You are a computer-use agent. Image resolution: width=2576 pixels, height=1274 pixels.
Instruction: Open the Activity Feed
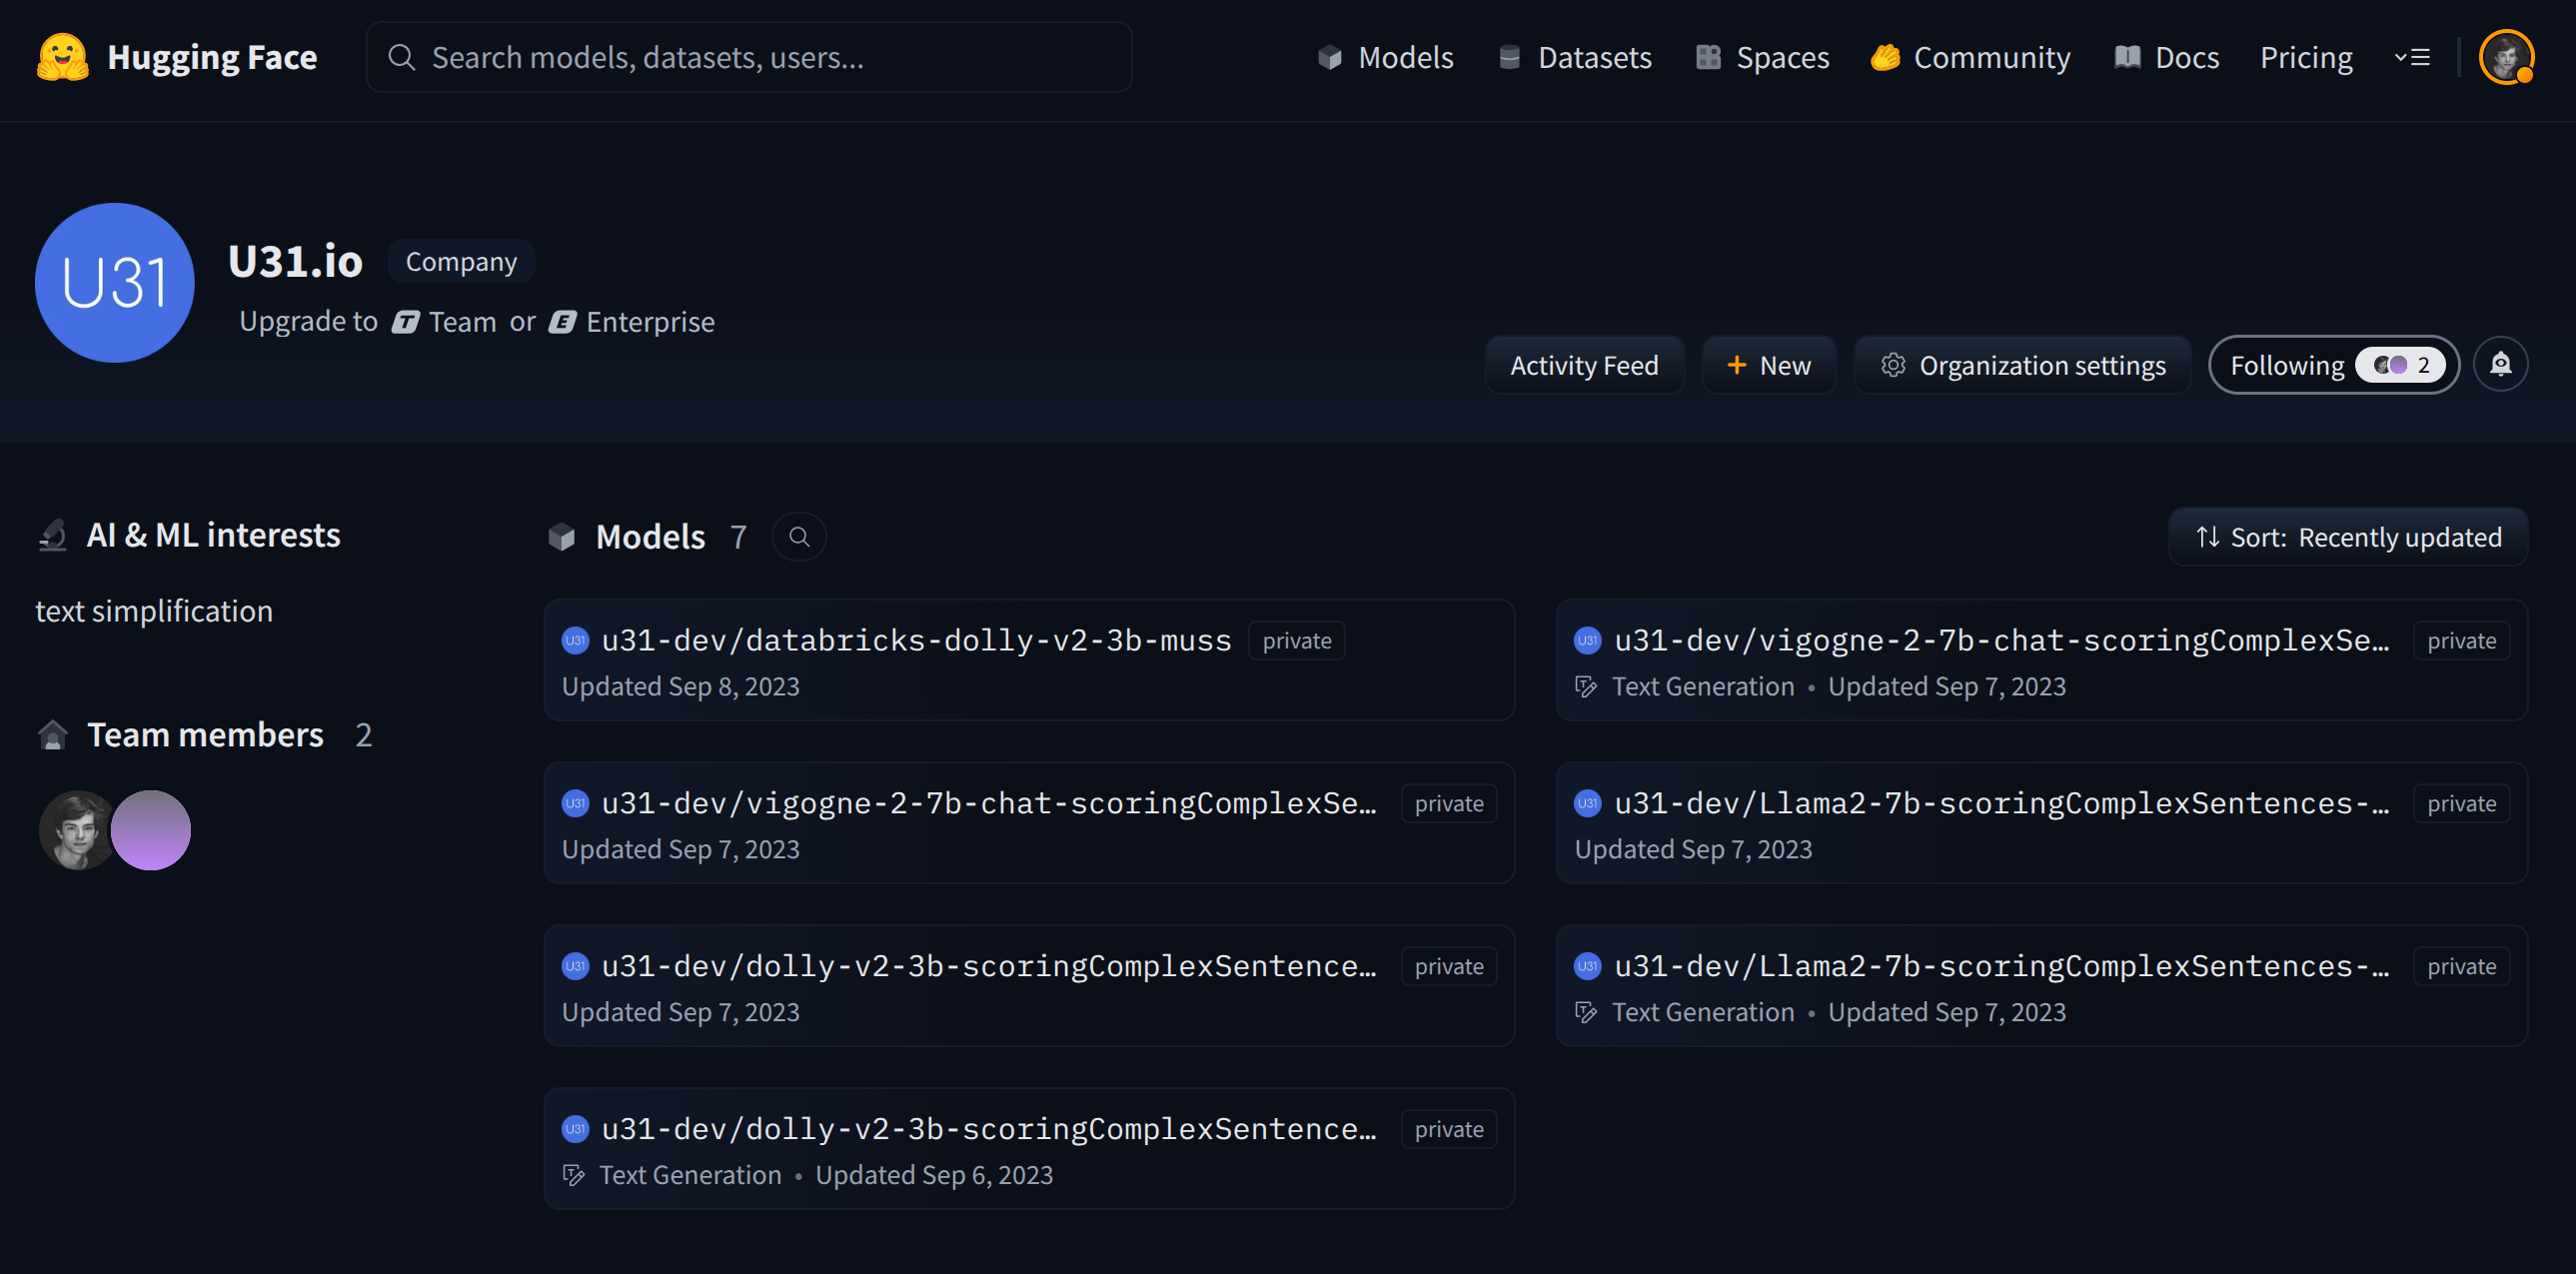pyautogui.click(x=1583, y=365)
